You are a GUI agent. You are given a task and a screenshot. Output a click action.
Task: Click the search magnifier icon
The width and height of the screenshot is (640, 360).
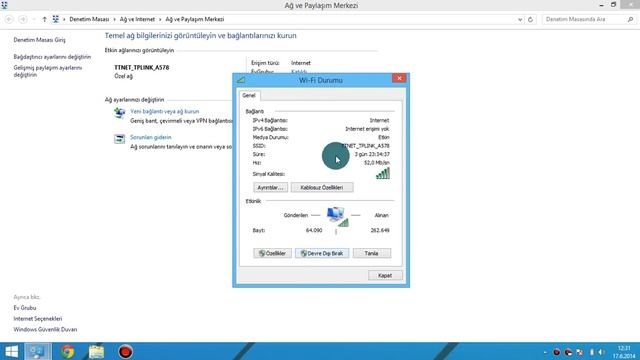click(x=630, y=19)
